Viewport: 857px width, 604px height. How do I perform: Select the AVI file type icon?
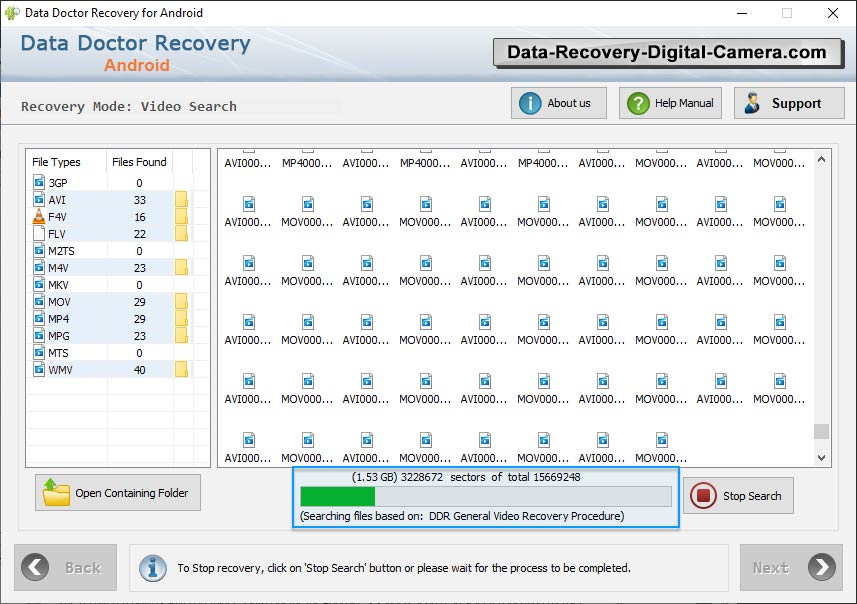39,199
